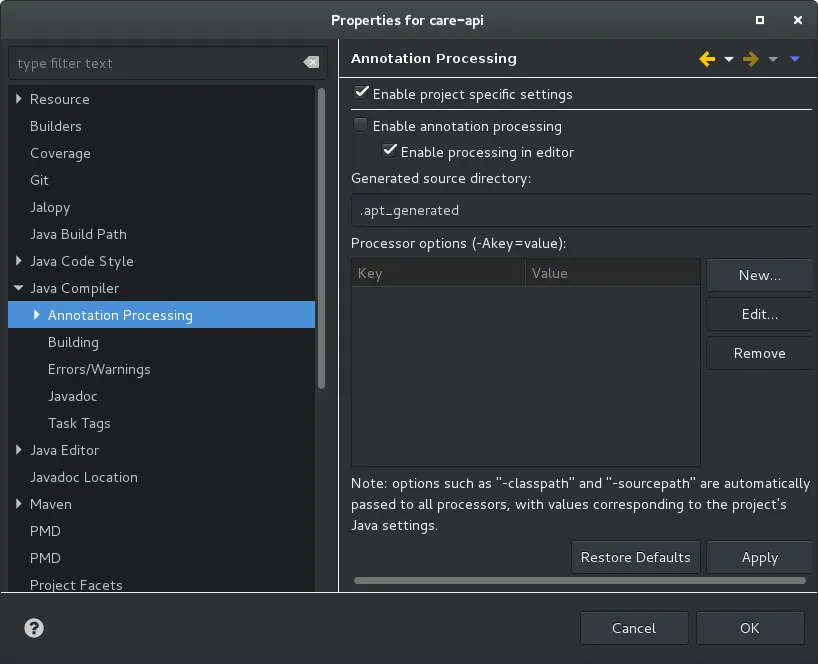This screenshot has width=818, height=664.
Task: Collapse the Java Compiler node
Action: 19,288
